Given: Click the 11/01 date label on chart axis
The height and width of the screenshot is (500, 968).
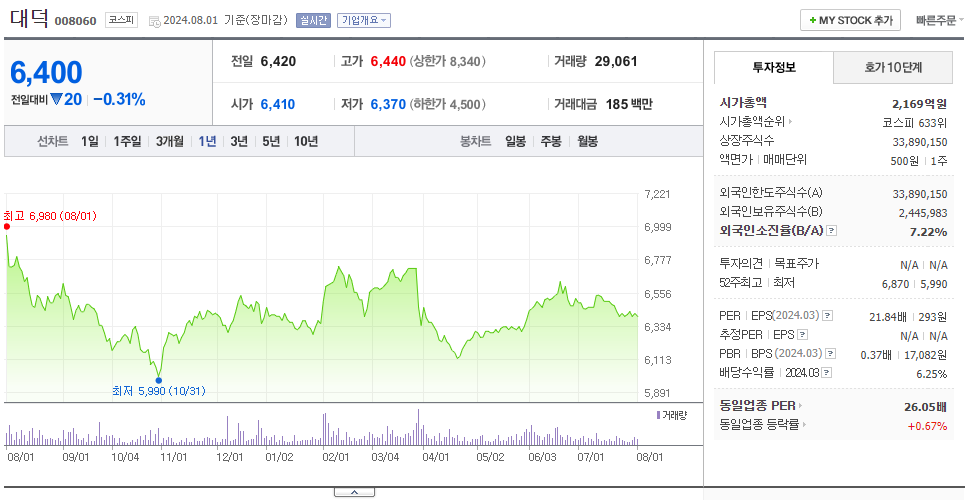Looking at the screenshot, I should tap(173, 457).
